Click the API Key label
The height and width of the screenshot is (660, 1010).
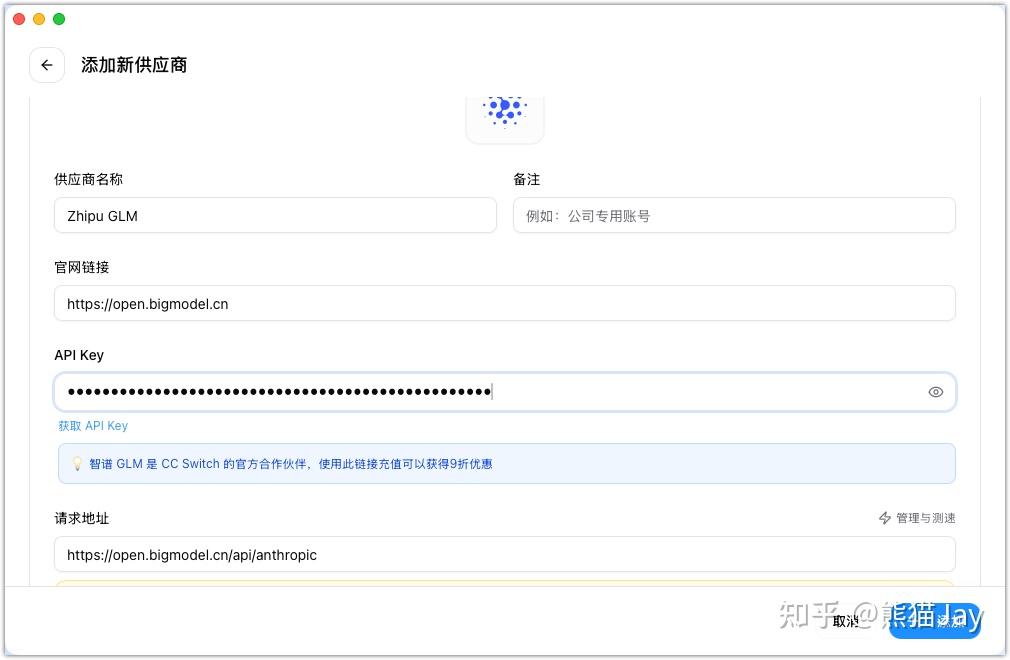point(79,355)
